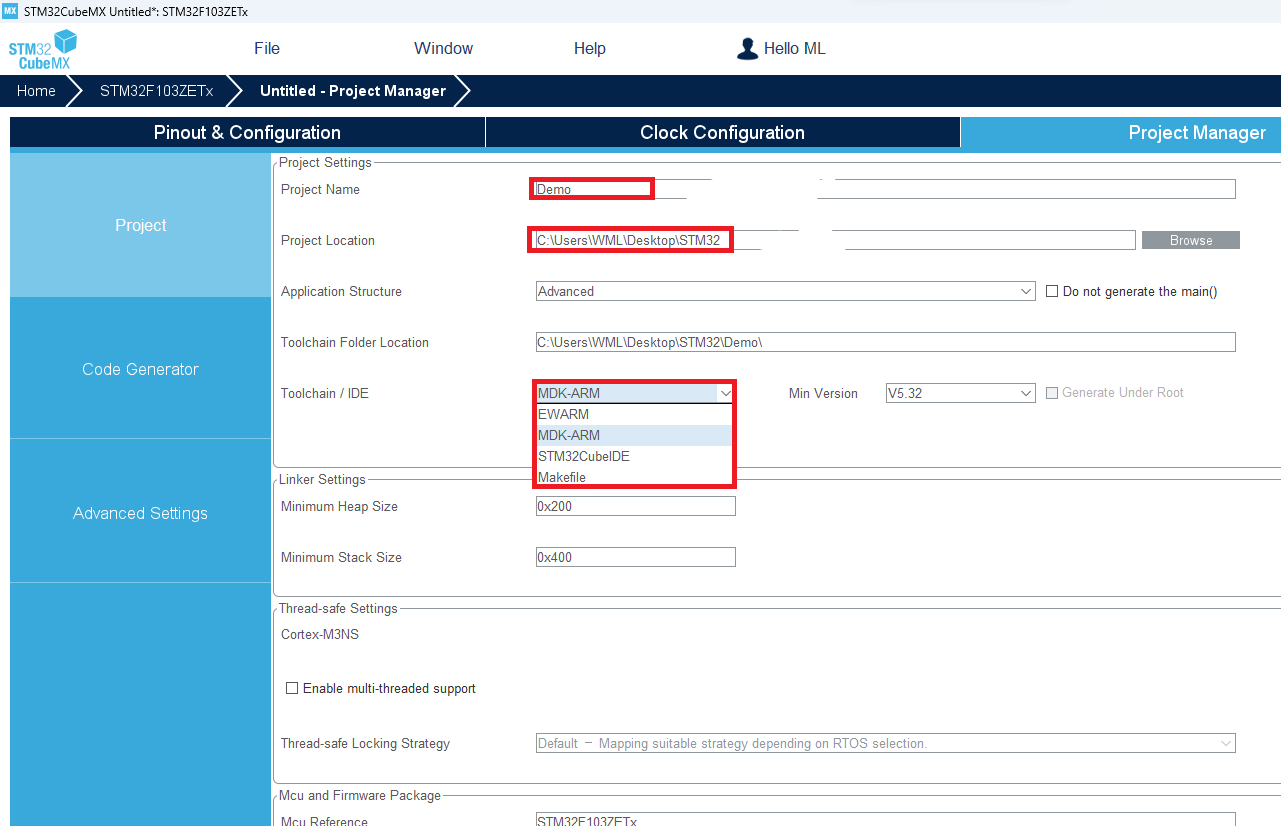Click the Mcu and Firmware Package title

point(359,795)
